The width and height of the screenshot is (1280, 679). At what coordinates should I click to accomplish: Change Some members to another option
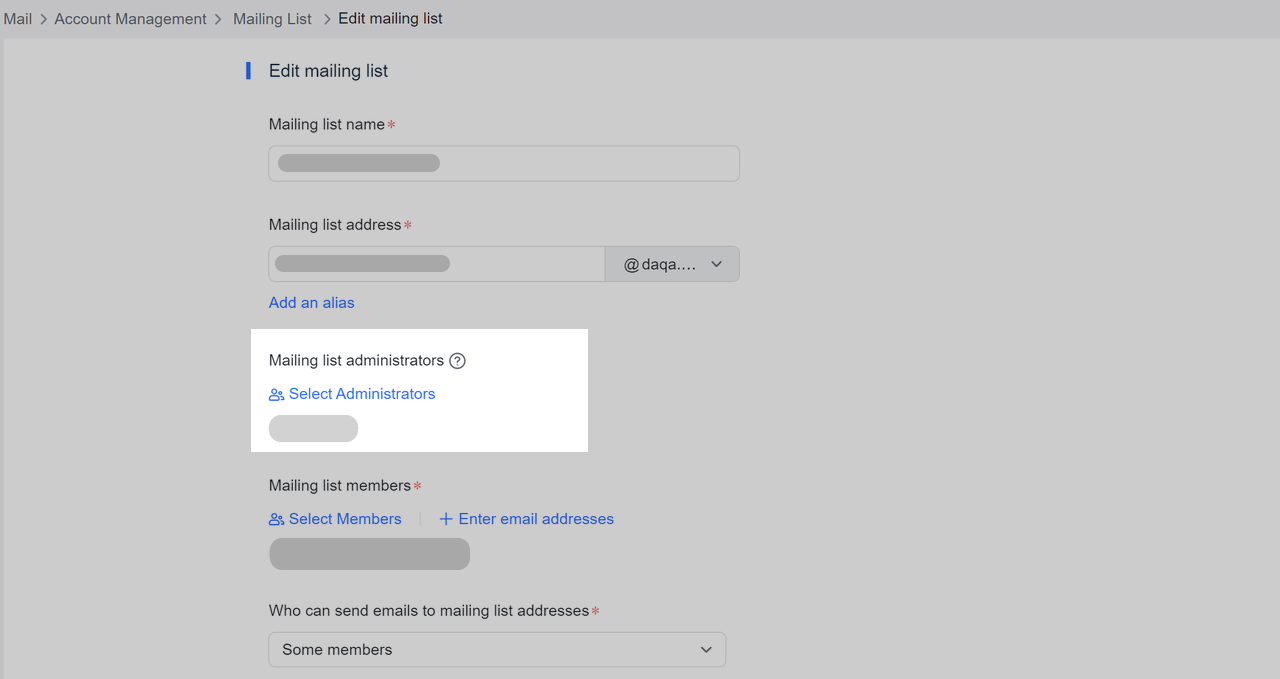(497, 649)
